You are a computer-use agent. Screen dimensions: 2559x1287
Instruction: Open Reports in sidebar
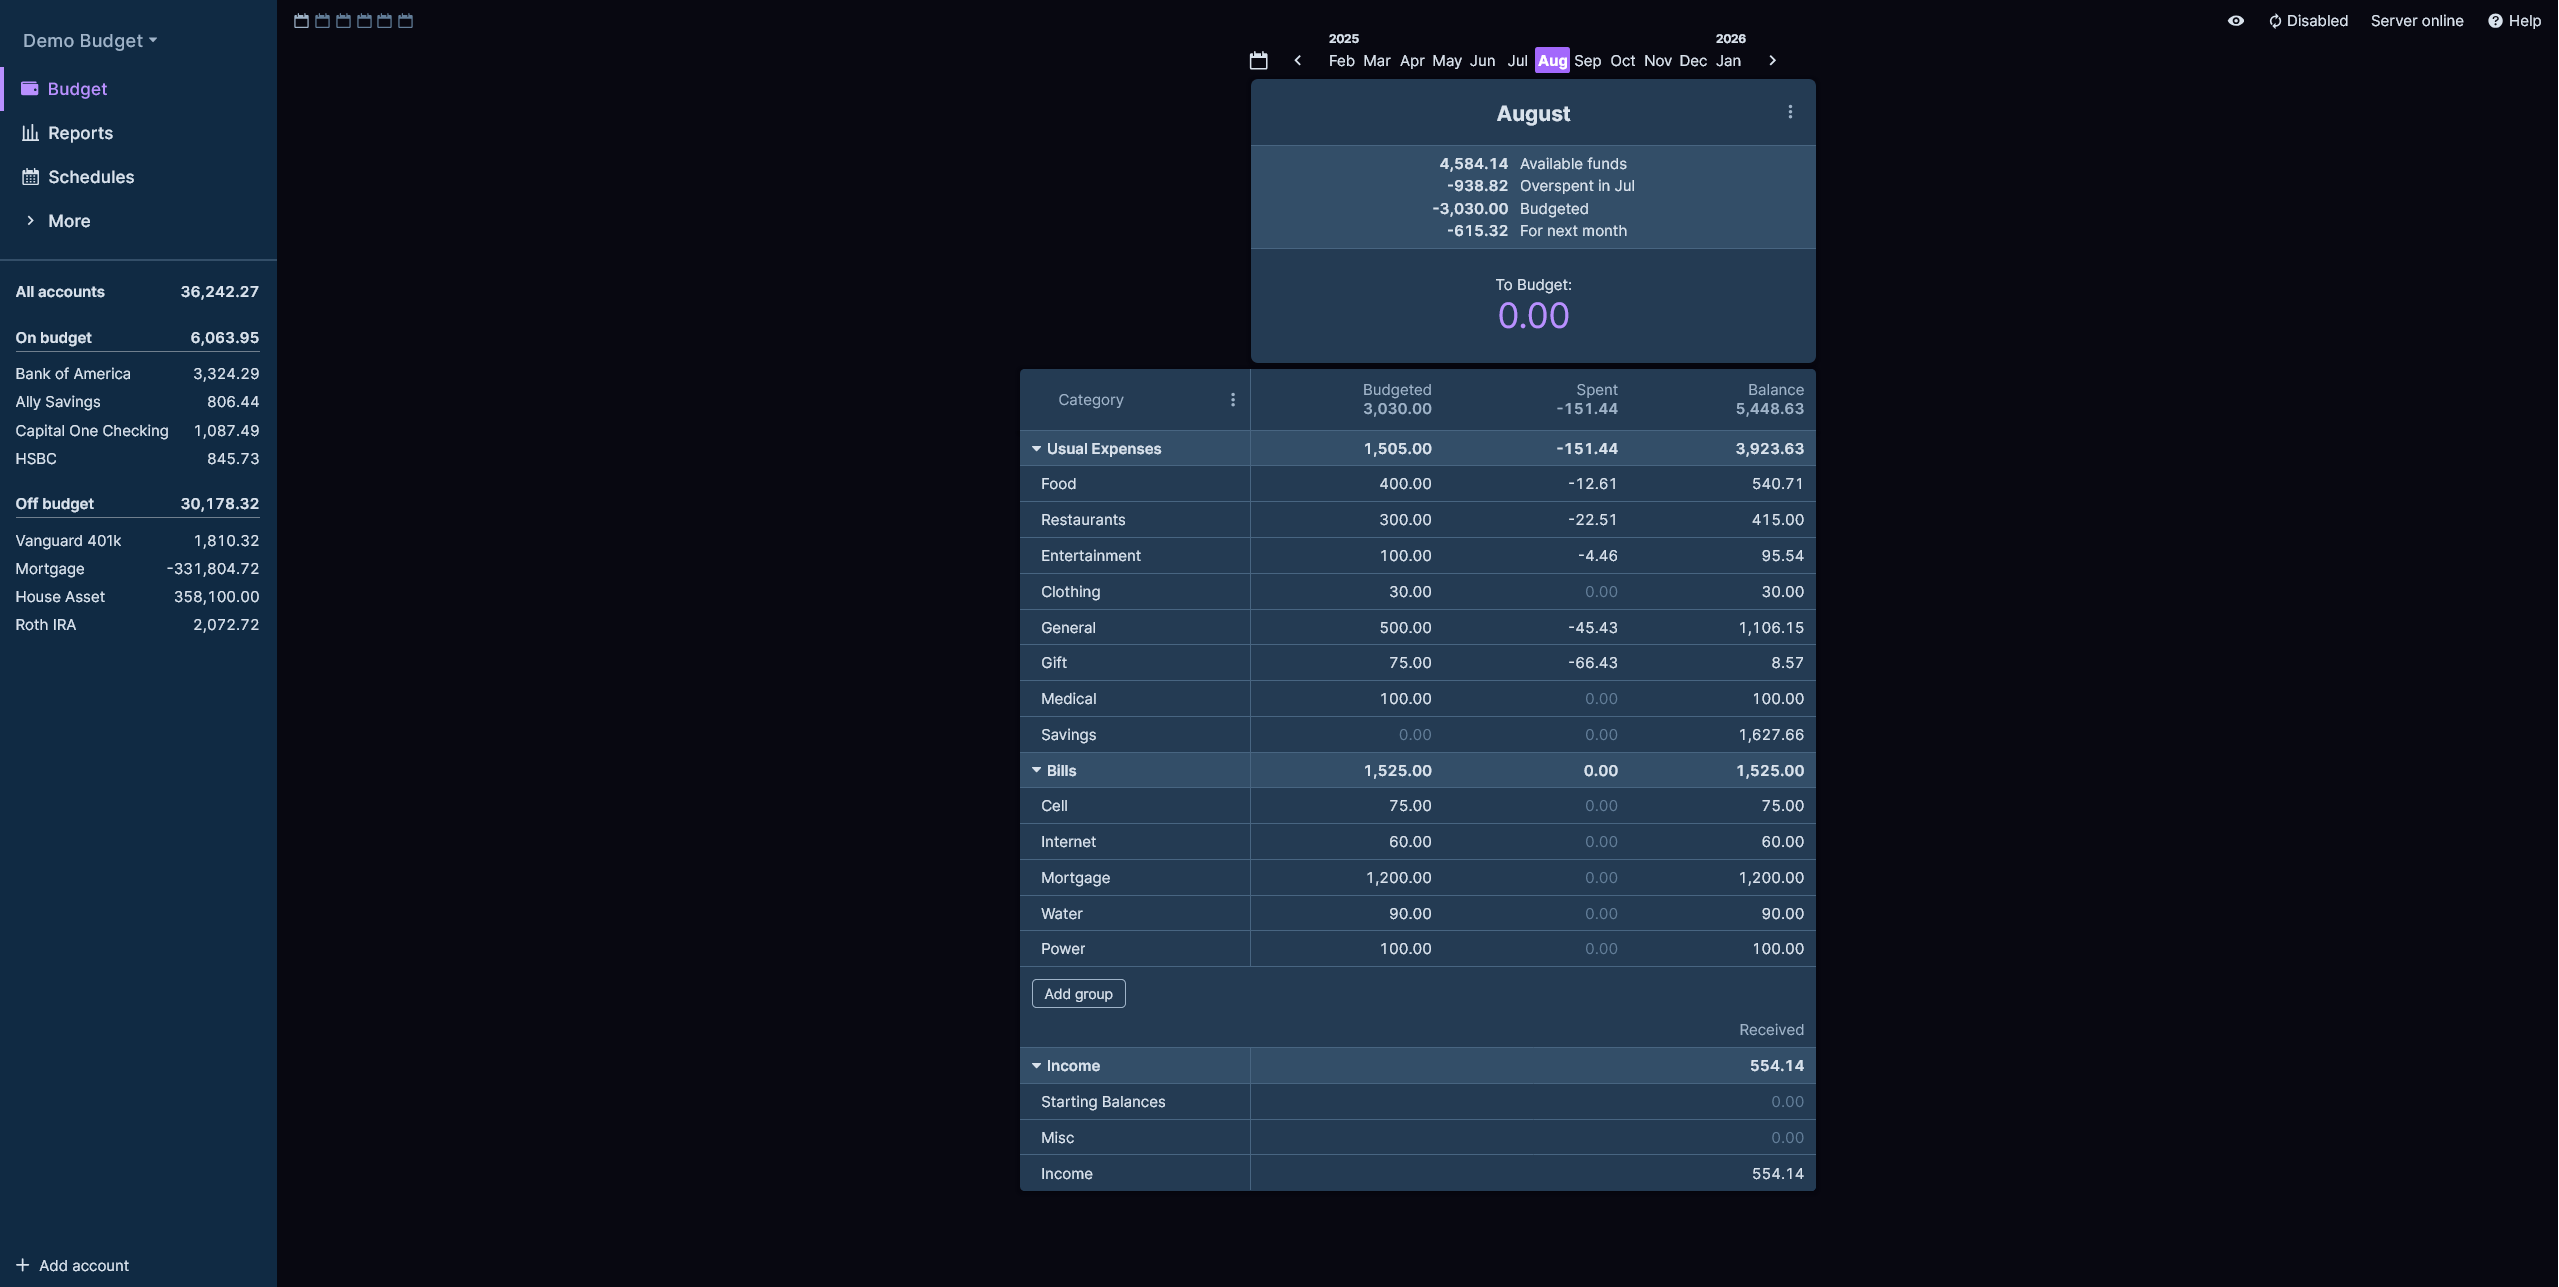(80, 133)
